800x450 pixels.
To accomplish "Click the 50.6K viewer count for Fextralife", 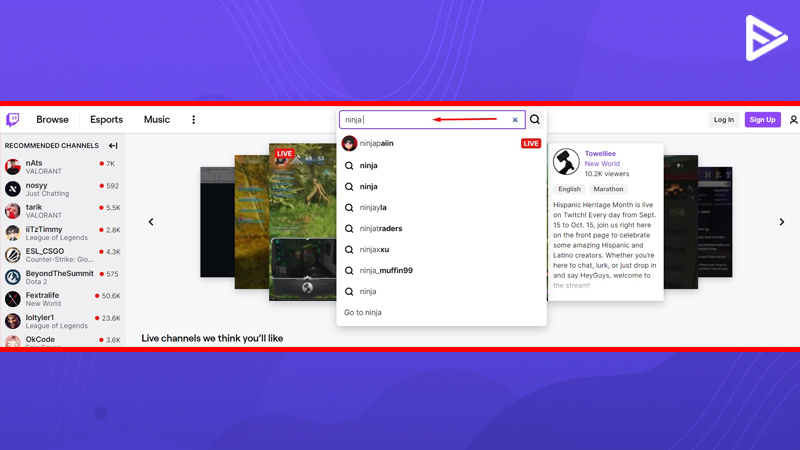I will click(111, 296).
